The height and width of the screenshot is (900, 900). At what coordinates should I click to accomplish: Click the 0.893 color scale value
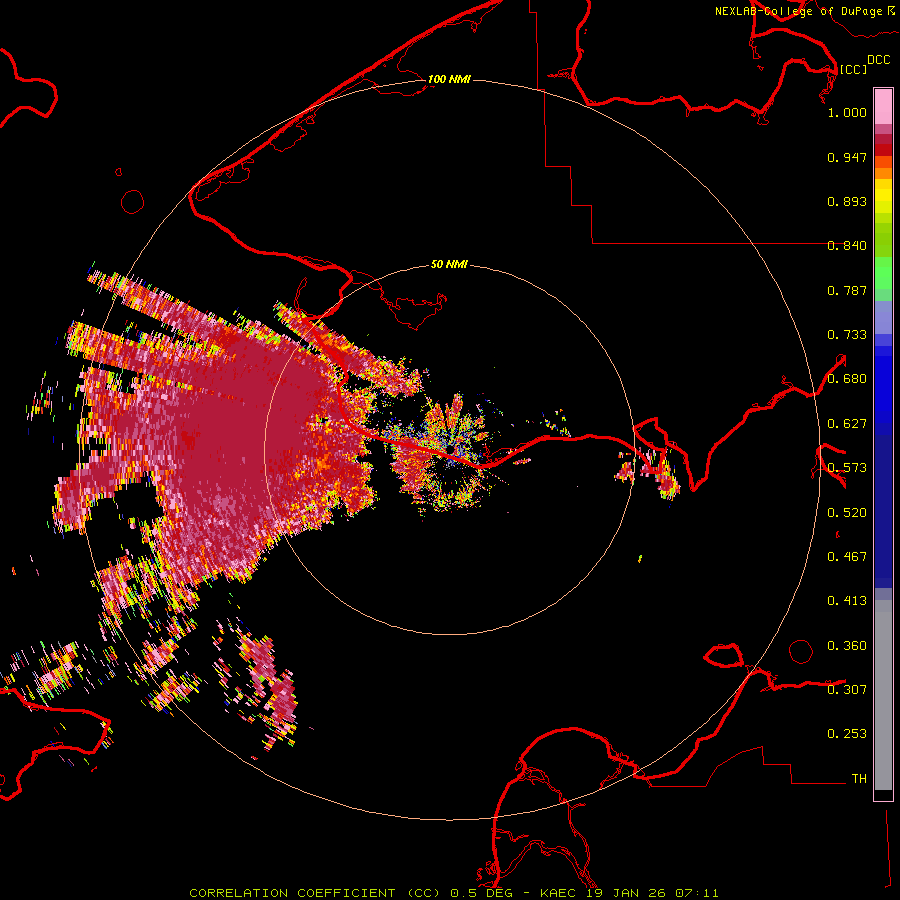[x=847, y=201]
